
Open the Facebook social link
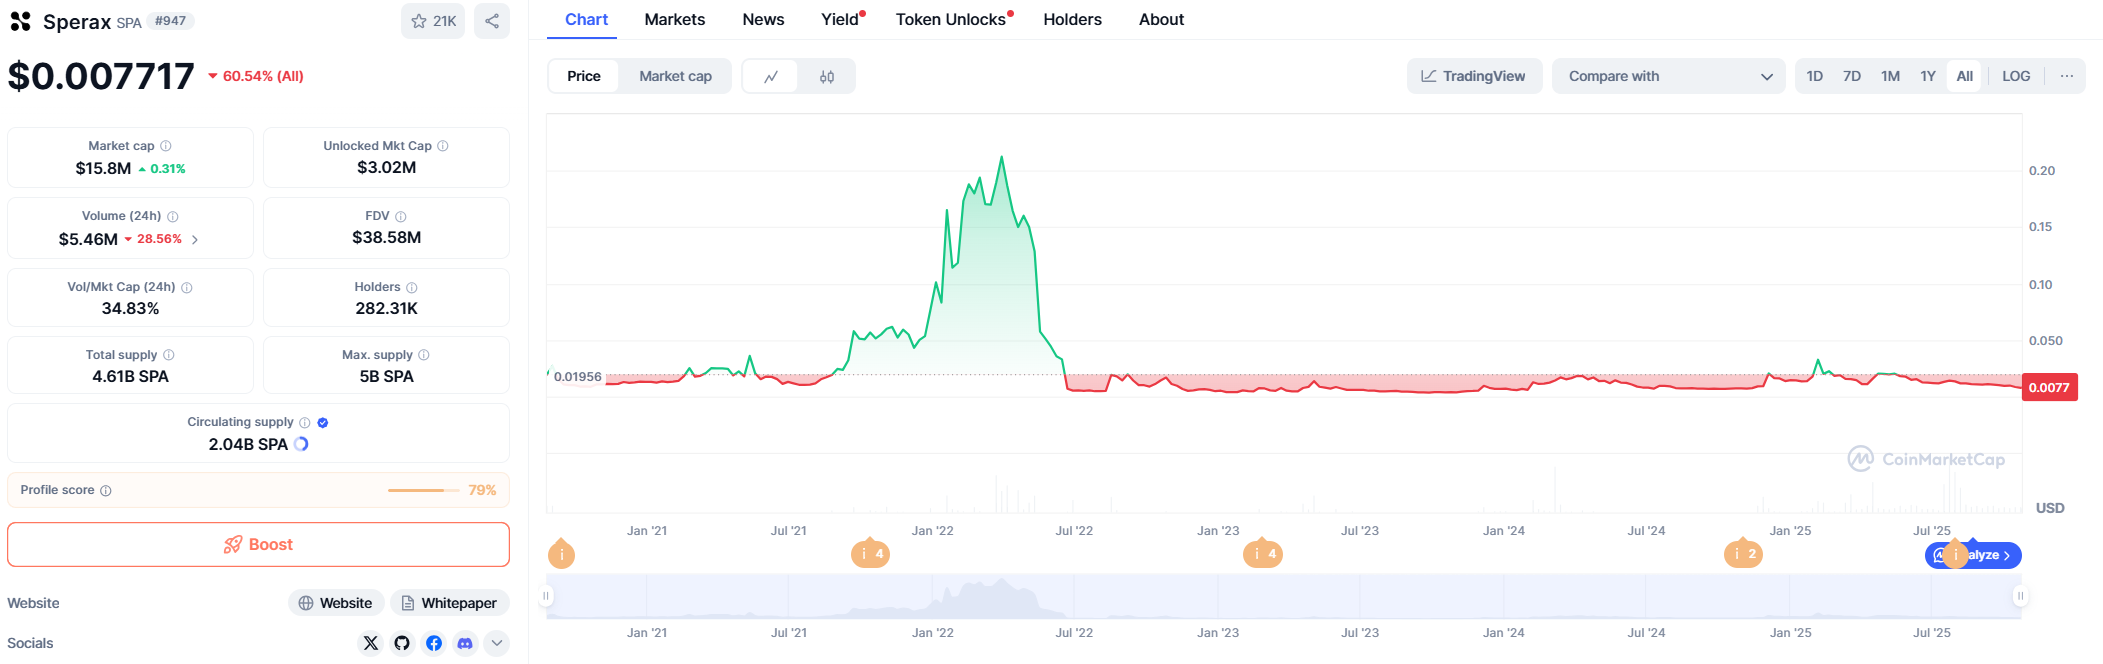click(434, 643)
